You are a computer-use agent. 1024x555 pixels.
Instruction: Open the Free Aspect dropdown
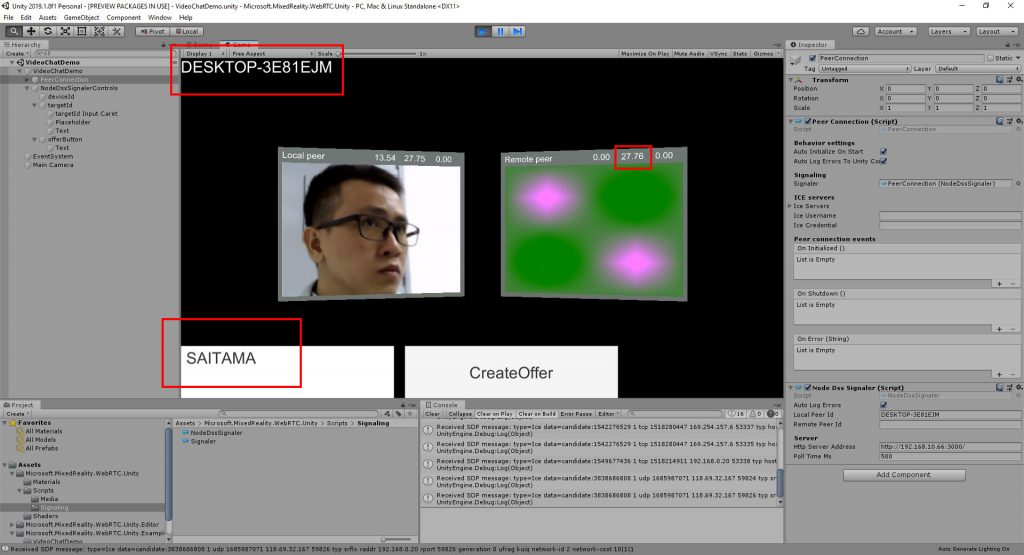pyautogui.click(x=272, y=54)
